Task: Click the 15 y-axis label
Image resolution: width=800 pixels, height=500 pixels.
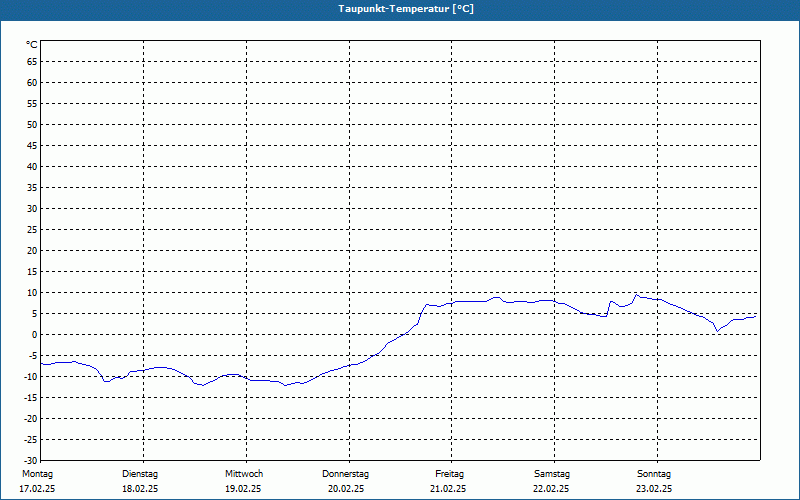Action: point(32,271)
